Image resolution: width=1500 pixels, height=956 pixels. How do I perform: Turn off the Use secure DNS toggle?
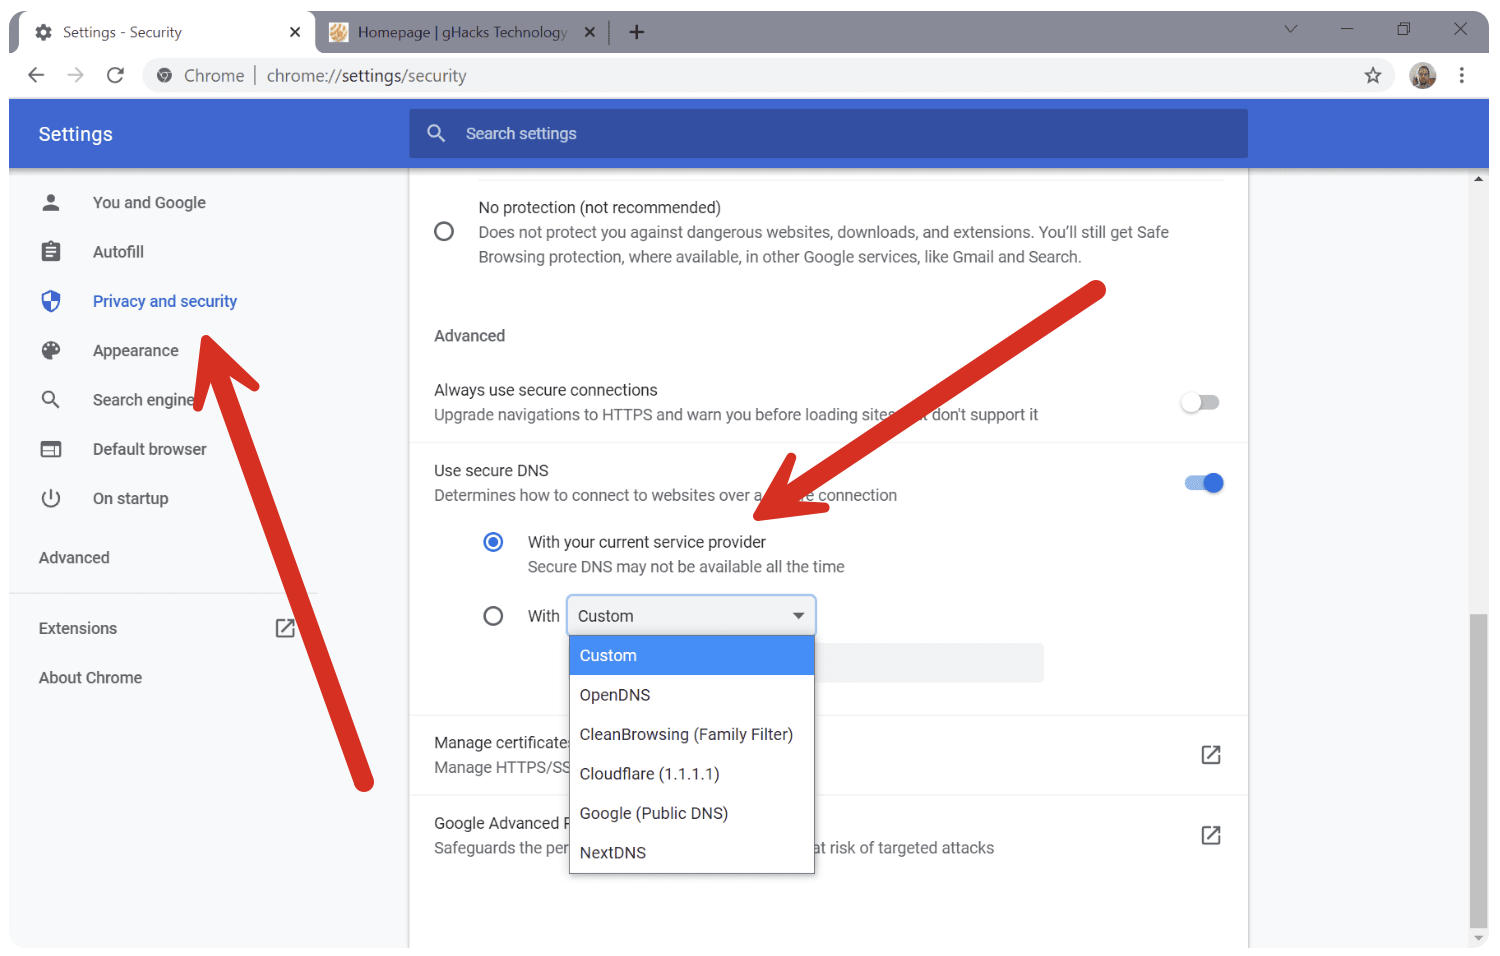[1204, 483]
